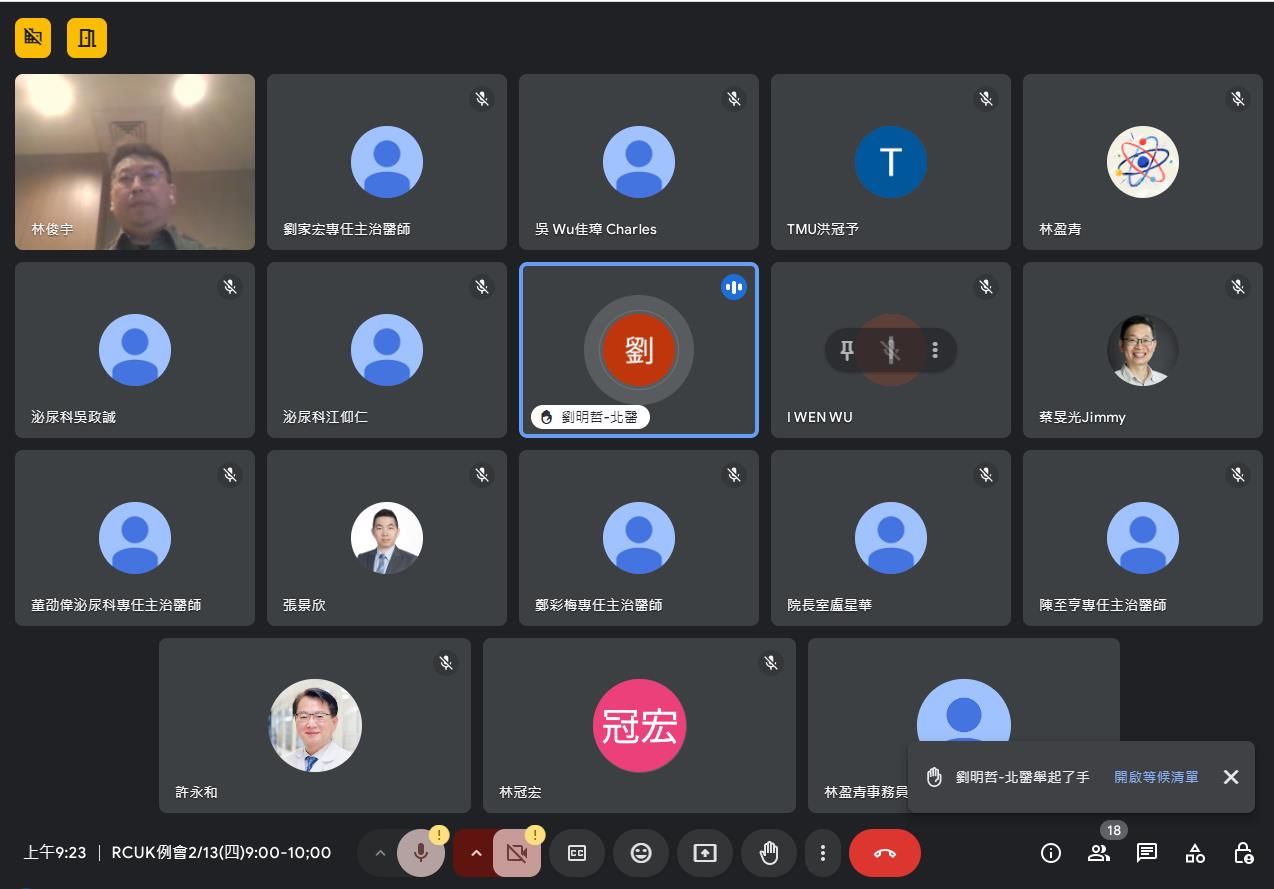Click the name 院長室盧星華
Viewport: 1274px width, 889px height.
pyautogui.click(x=829, y=605)
